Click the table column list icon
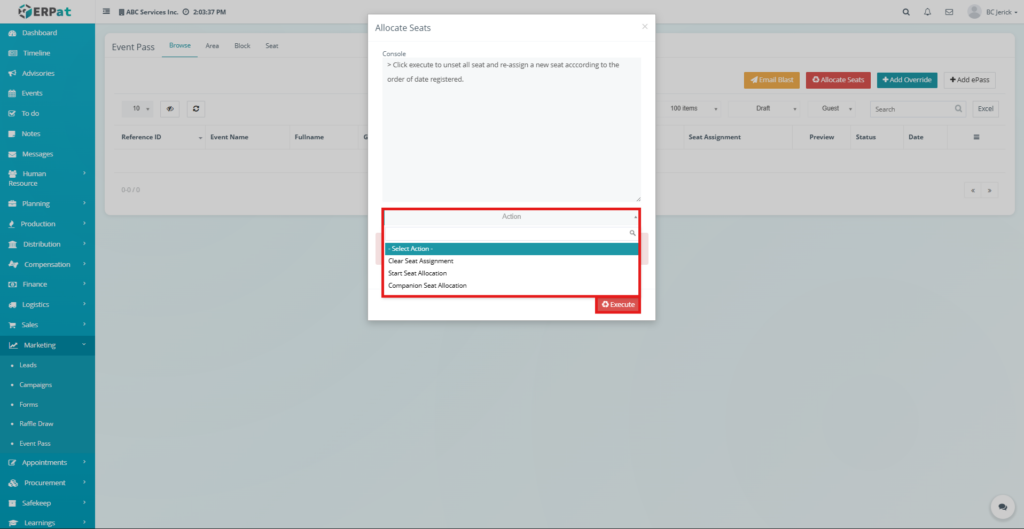Image resolution: width=1024 pixels, height=529 pixels. tap(976, 137)
